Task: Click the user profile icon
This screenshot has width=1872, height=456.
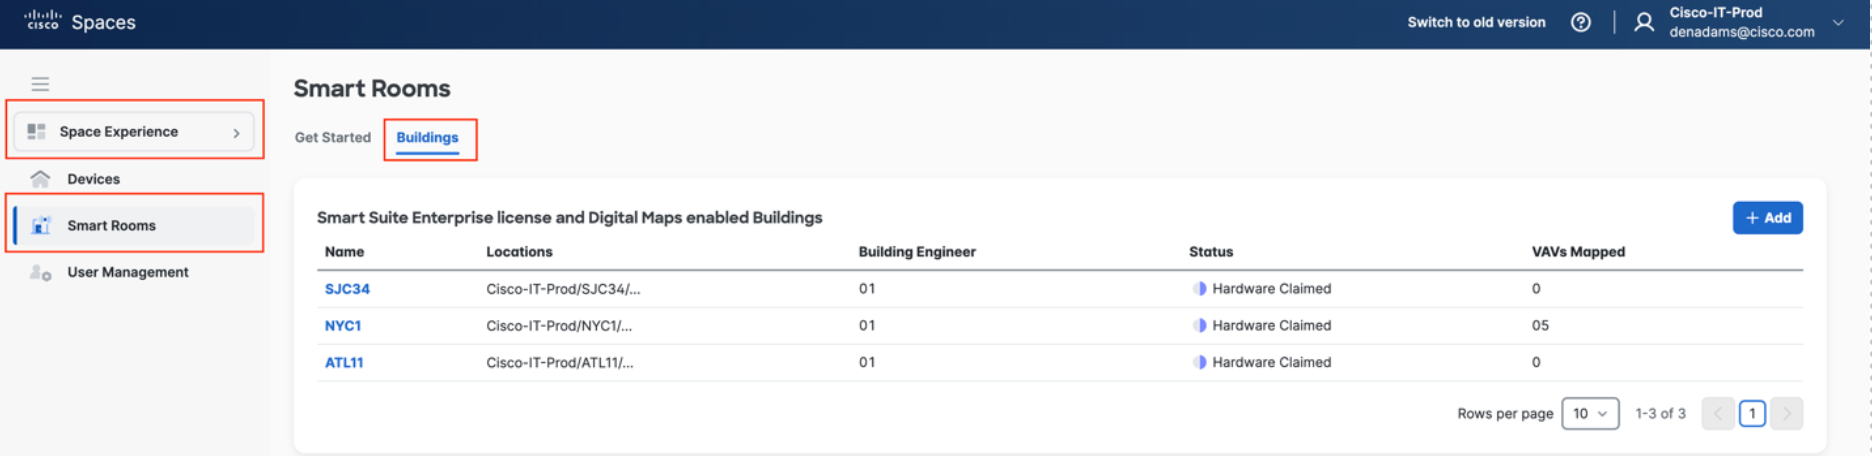Action: click(x=1643, y=22)
